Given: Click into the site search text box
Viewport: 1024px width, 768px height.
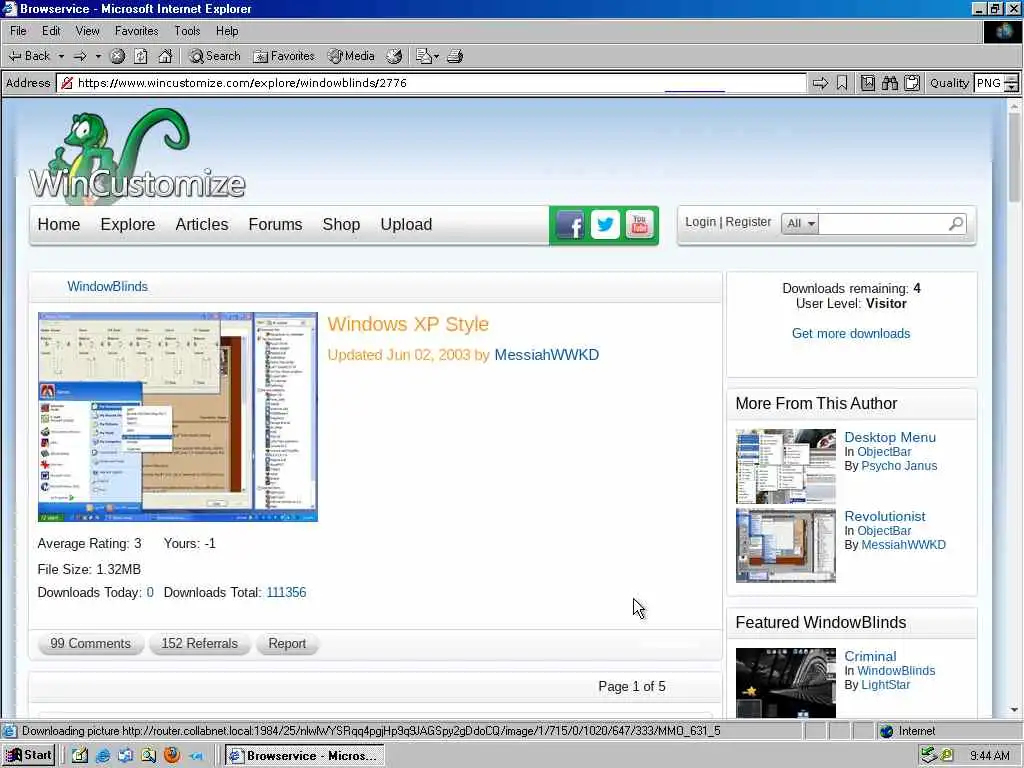Looking at the screenshot, I should pyautogui.click(x=883, y=223).
